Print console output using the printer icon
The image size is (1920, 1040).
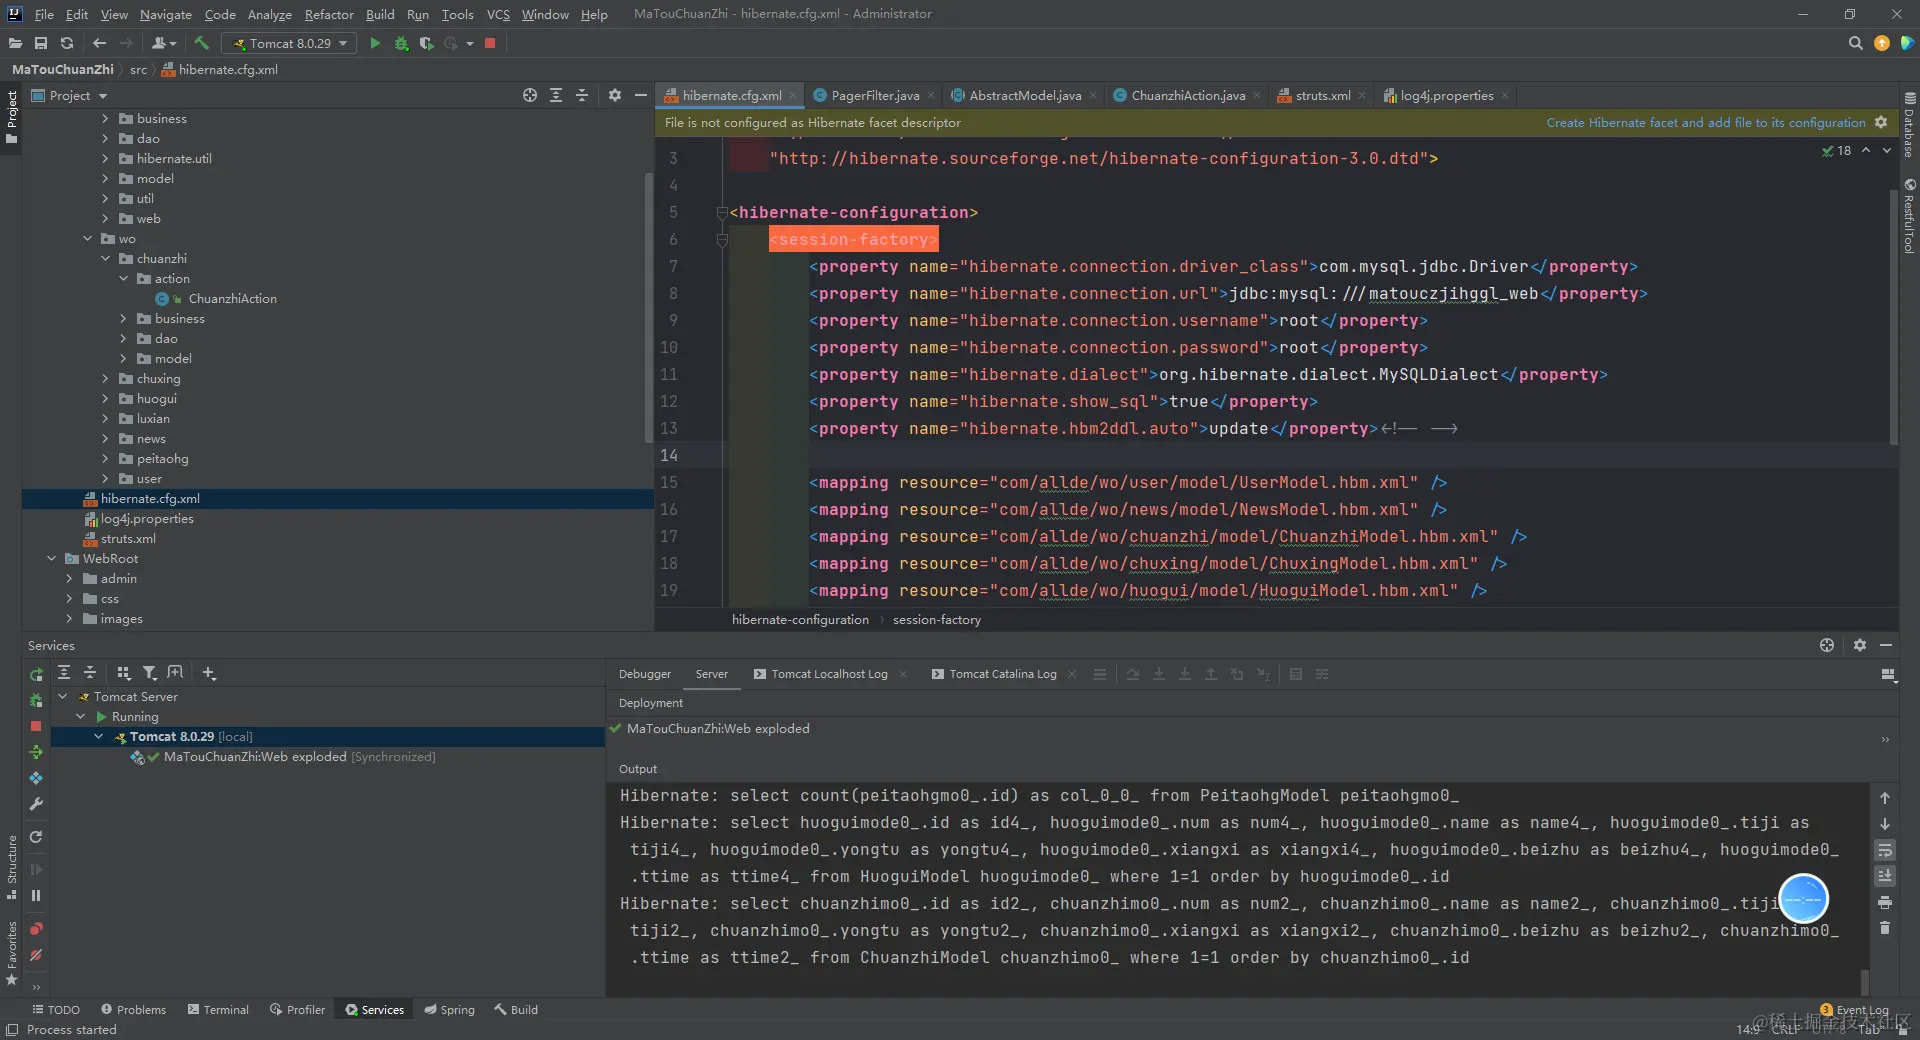click(1885, 902)
